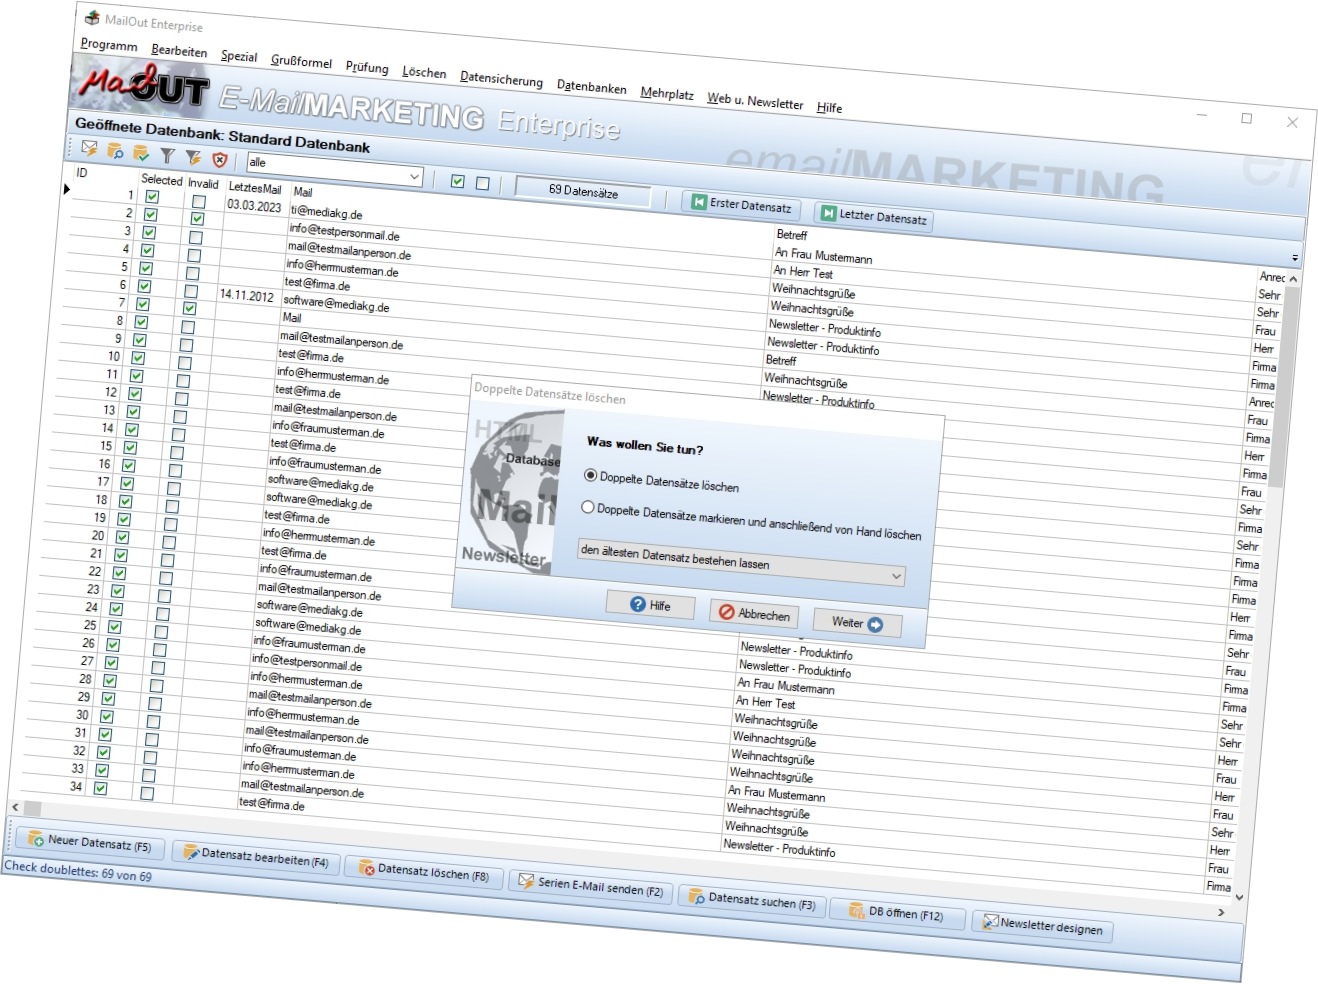This screenshot has width=1318, height=984.
Task: Open the 'alle' filter dropdown
Action: [x=414, y=177]
